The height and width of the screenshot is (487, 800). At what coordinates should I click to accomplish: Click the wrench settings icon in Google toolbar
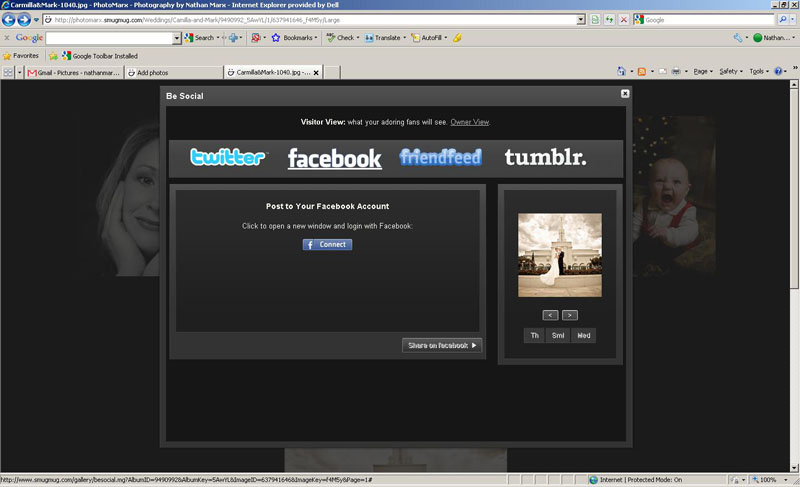[738, 38]
